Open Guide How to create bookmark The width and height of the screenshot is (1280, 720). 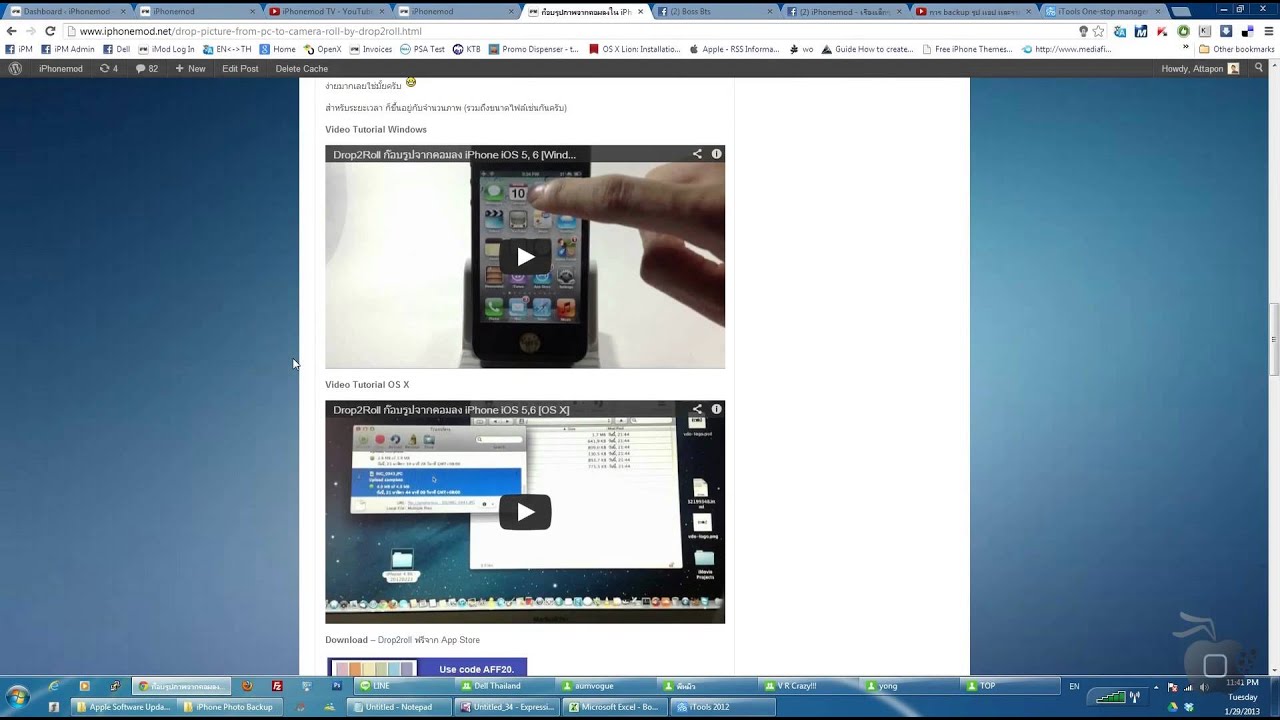point(869,49)
